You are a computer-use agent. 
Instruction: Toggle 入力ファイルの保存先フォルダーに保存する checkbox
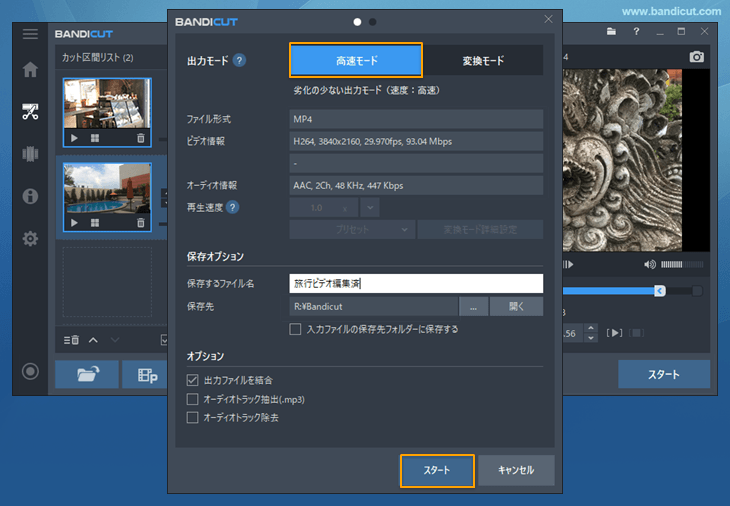[x=295, y=330]
